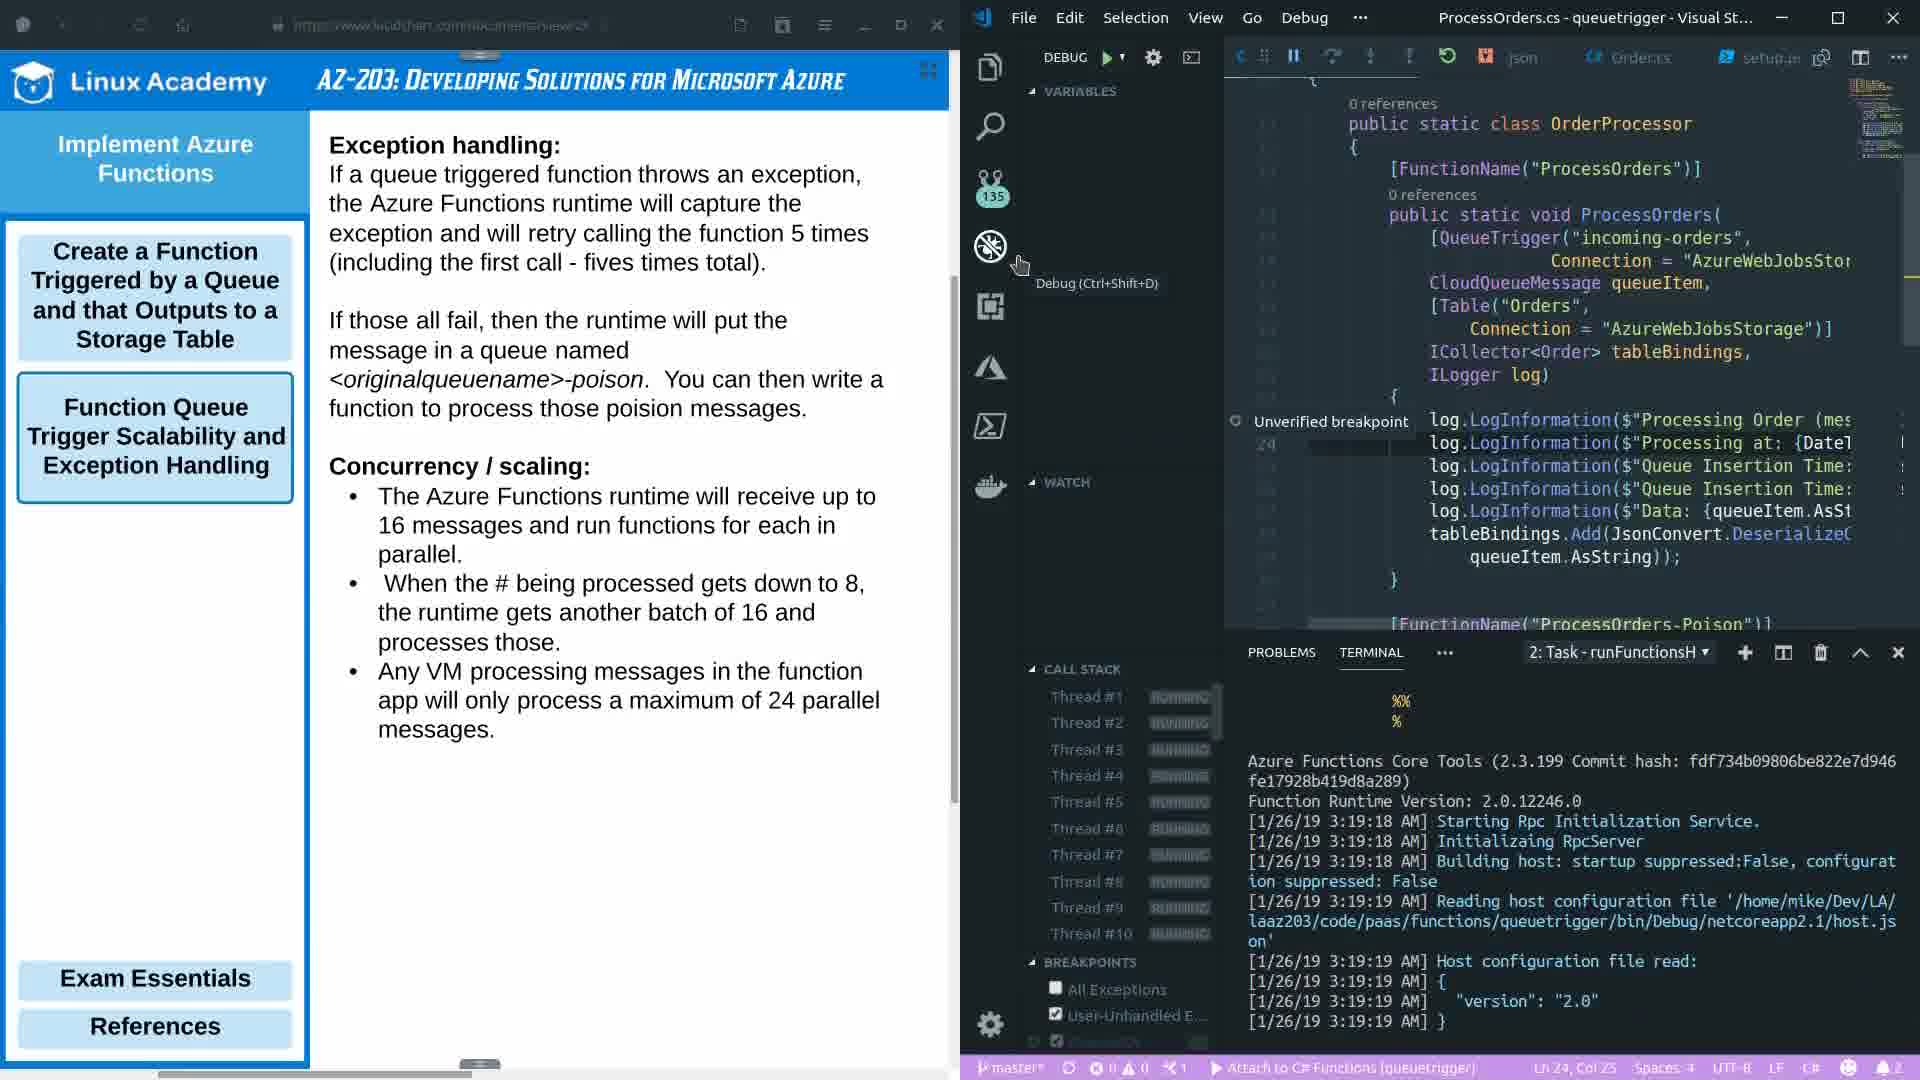Open Exam Essentials section

(x=155, y=979)
